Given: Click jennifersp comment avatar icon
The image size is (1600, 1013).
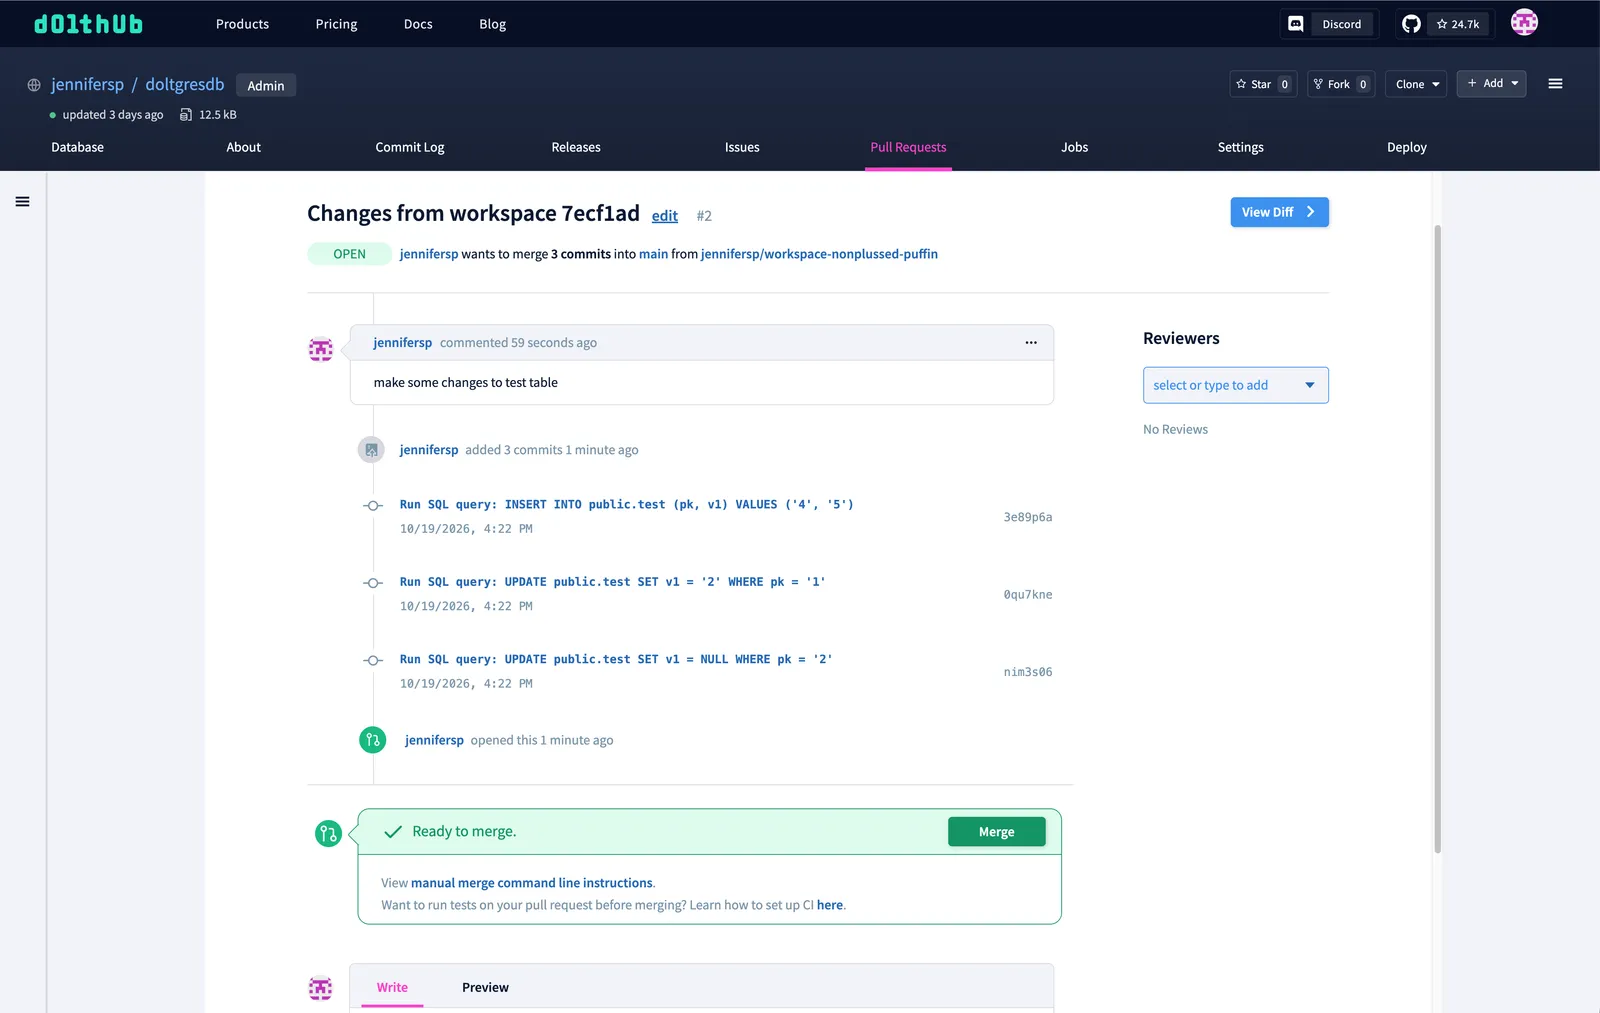Looking at the screenshot, I should click(x=320, y=349).
